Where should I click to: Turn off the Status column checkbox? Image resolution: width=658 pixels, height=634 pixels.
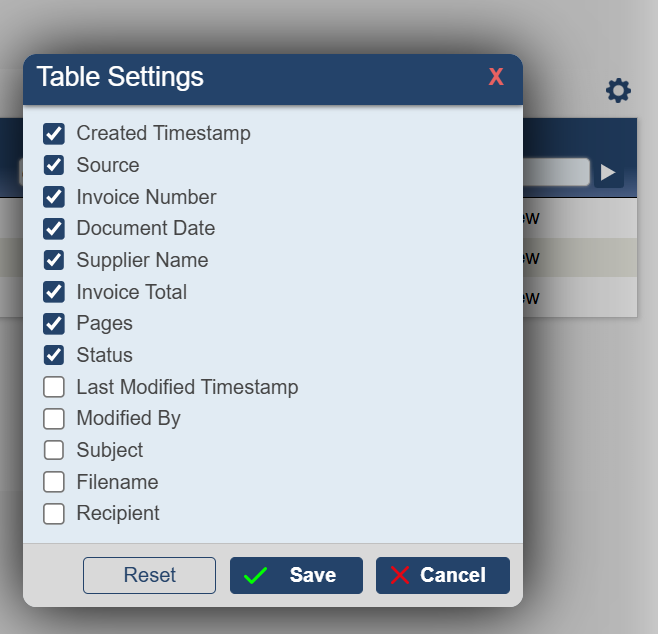tap(54, 355)
